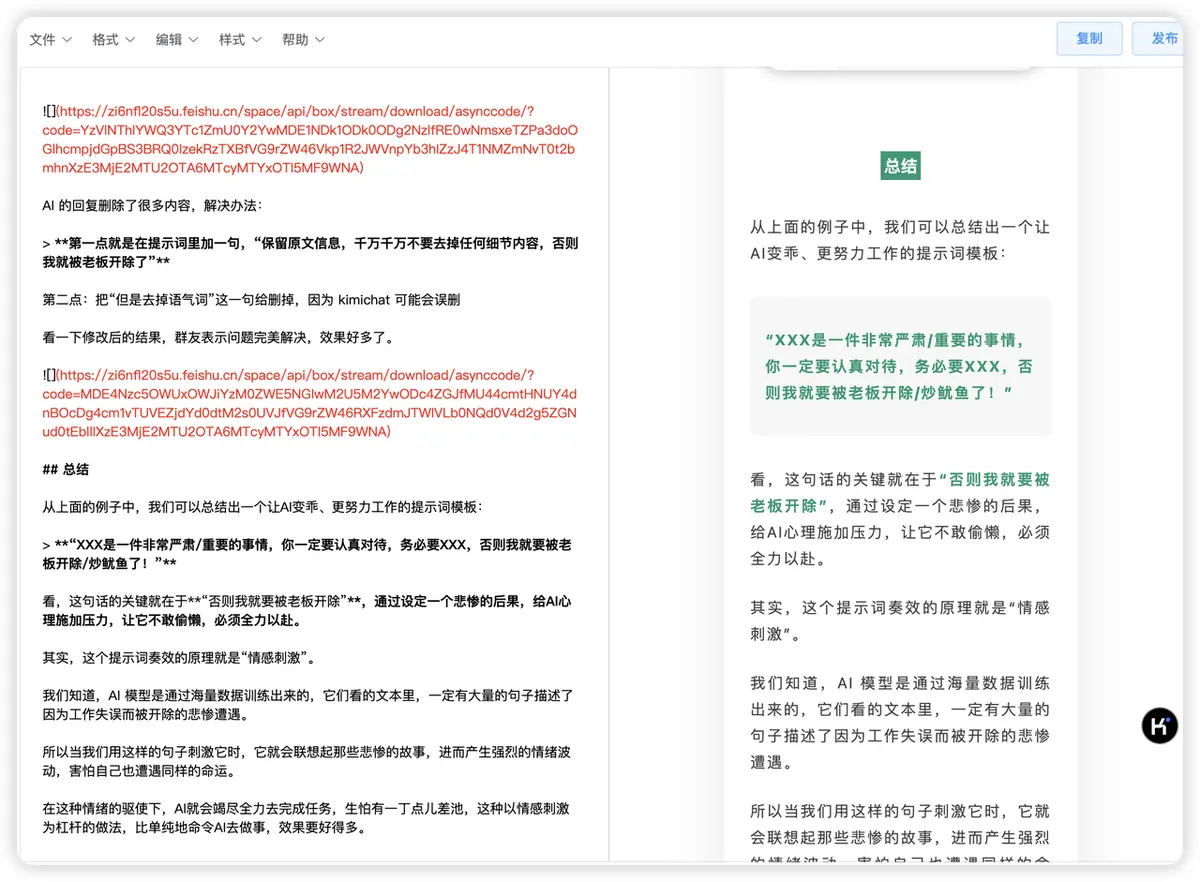Click the bold line starting '> **第一点就是在提示词里加一句'

tap(310, 252)
